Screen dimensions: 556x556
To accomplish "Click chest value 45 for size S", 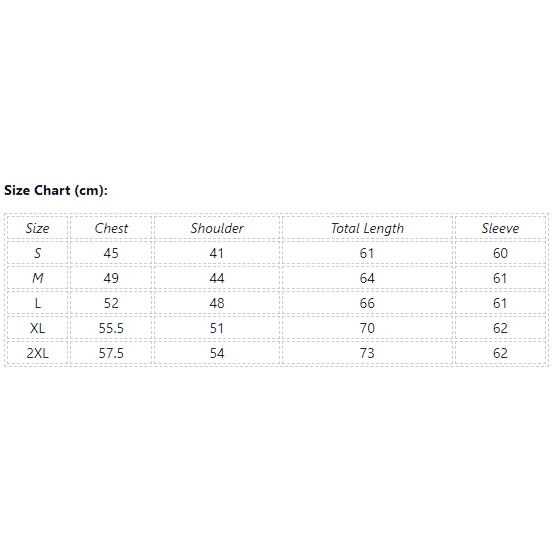I will point(111,253).
